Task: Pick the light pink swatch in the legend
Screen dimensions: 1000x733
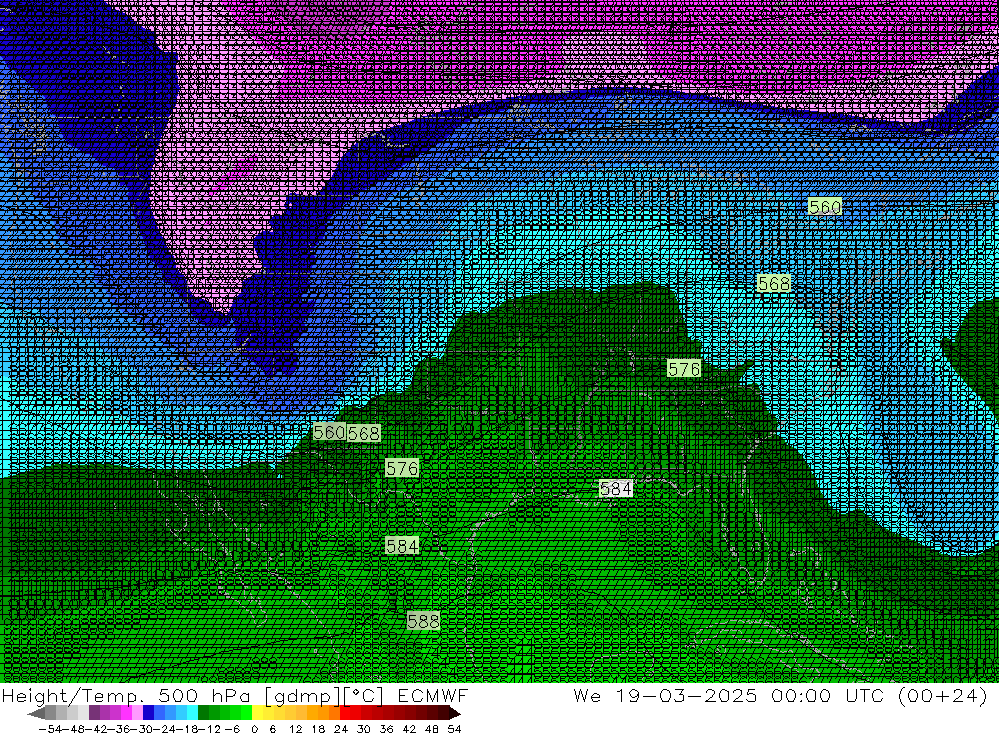Action: (x=137, y=713)
